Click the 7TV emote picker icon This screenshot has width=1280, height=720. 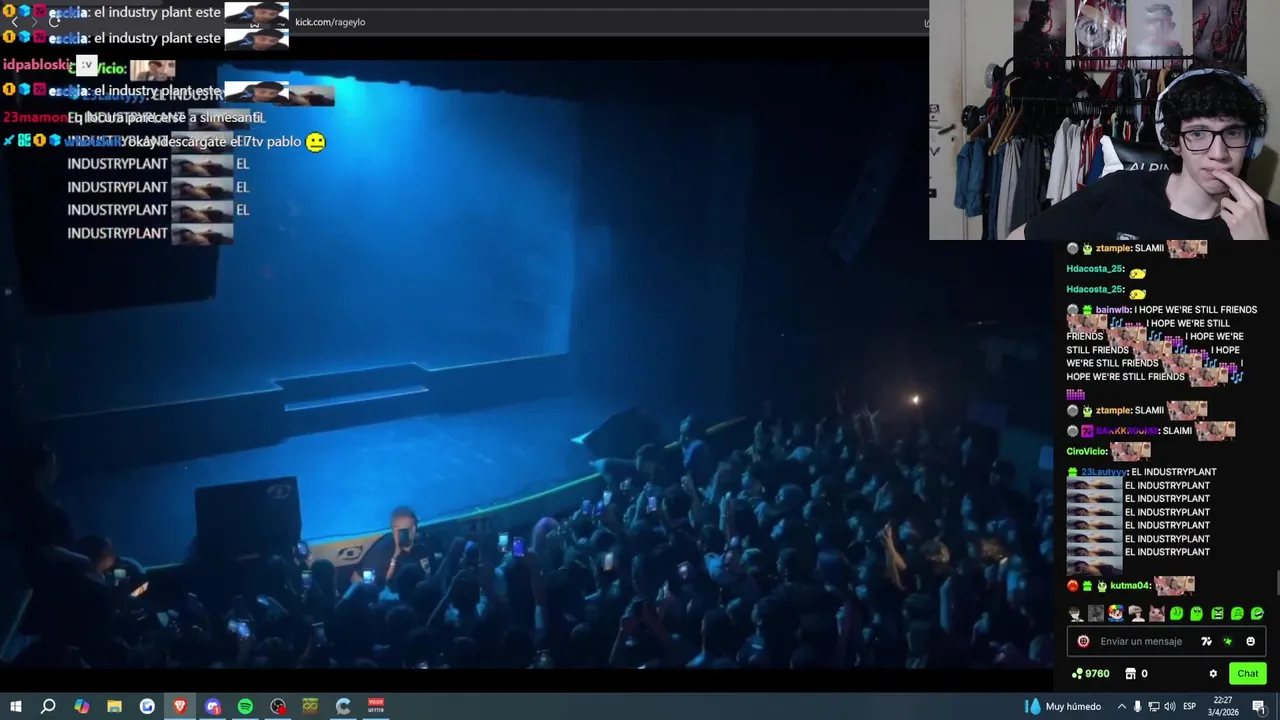coord(1206,642)
